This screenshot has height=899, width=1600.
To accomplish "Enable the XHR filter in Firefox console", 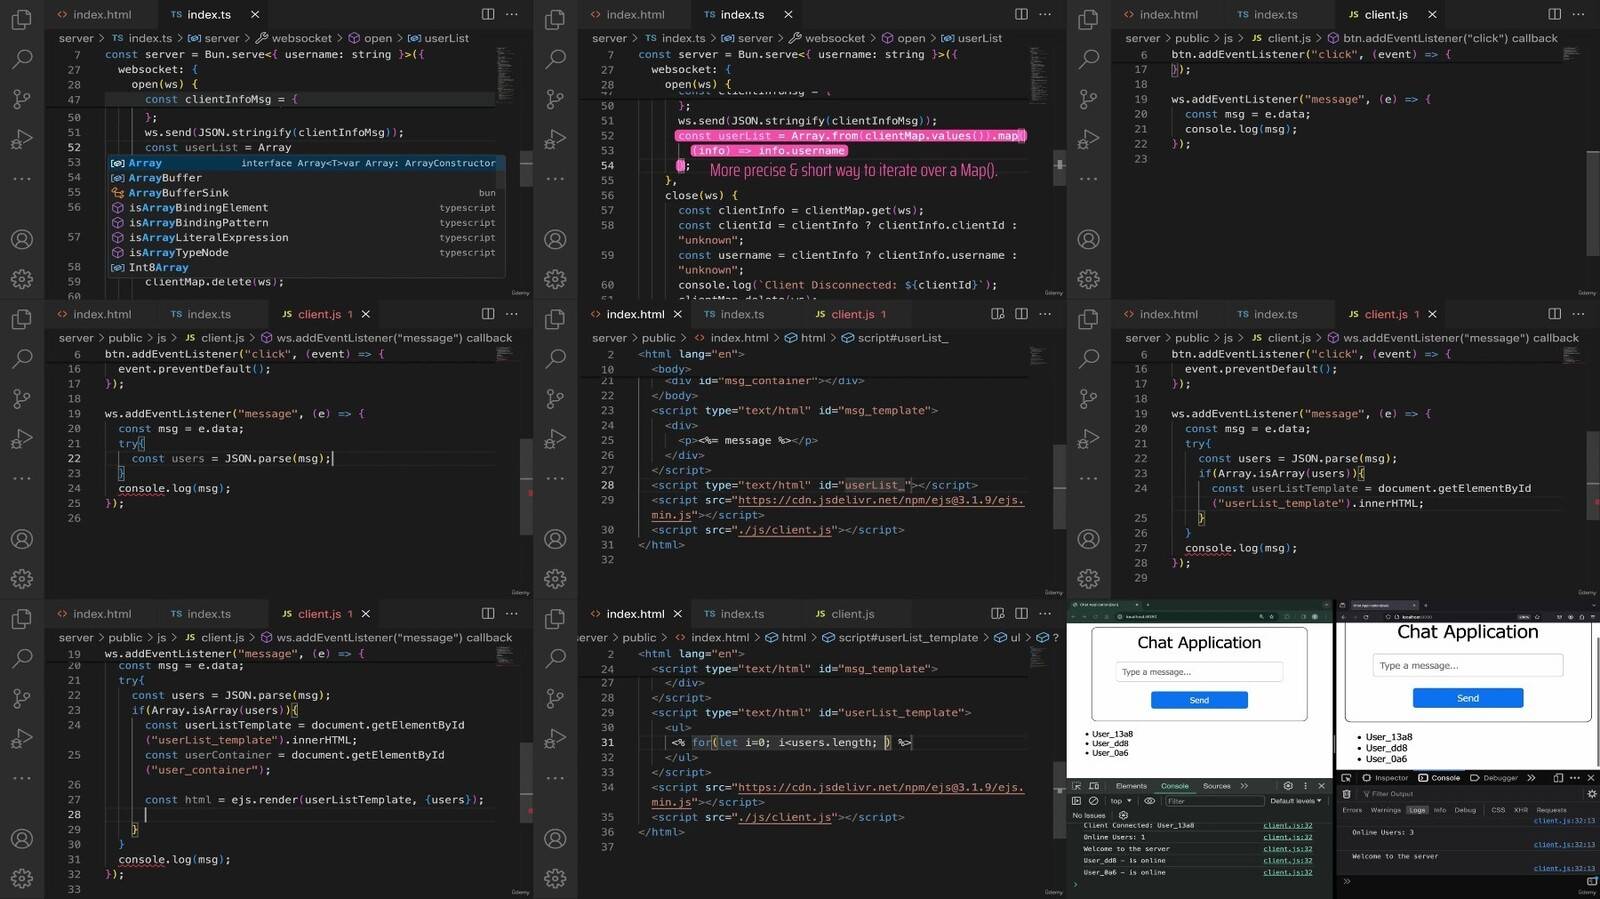I will 1520,810.
